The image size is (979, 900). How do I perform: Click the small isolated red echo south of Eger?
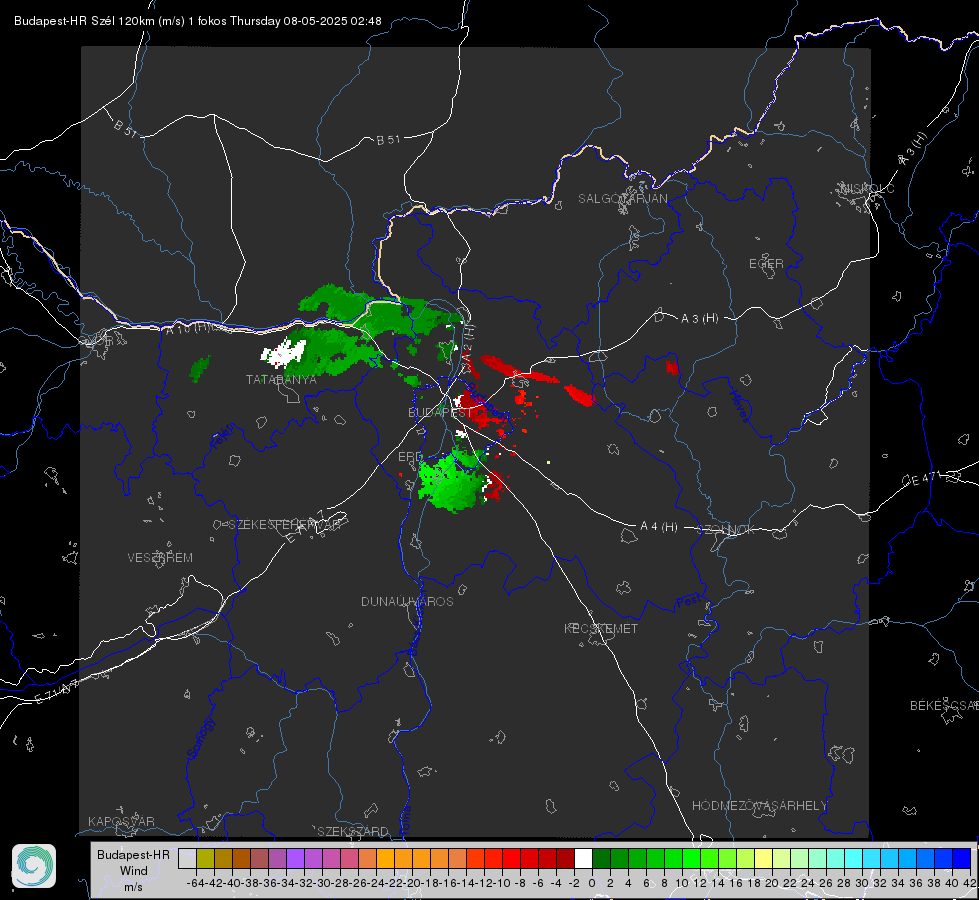pos(672,367)
